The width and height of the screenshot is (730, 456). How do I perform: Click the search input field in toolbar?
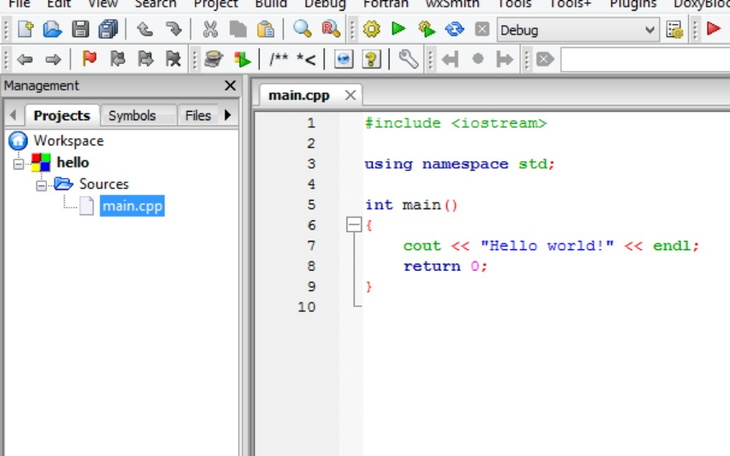click(x=645, y=60)
